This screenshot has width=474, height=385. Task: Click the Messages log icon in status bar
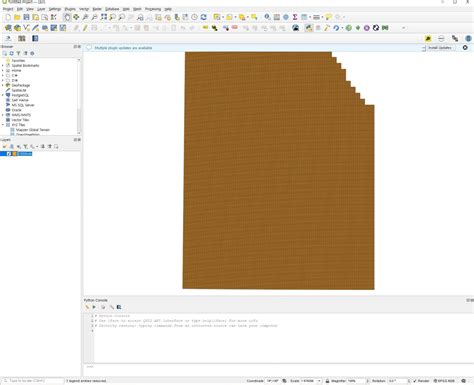[x=464, y=381]
